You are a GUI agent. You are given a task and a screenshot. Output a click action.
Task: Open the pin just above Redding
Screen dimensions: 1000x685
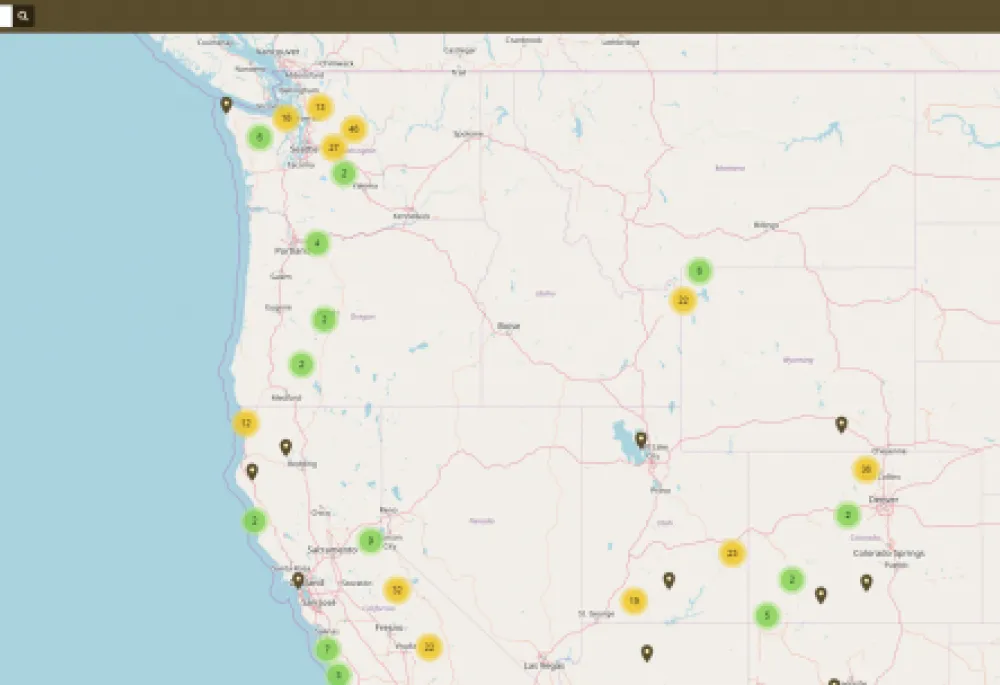pyautogui.click(x=286, y=447)
